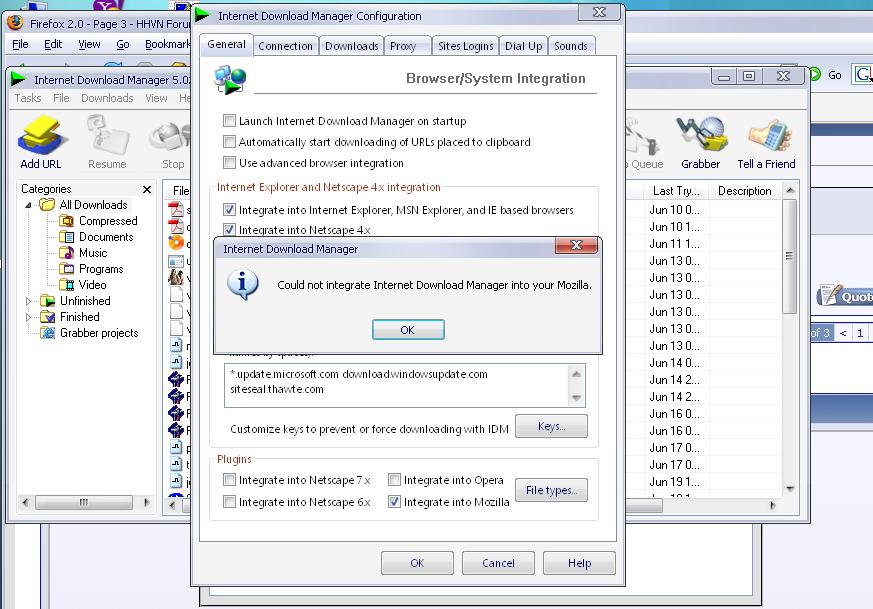Viewport: 873px width, 609px height.
Task: Switch to the Connection tab
Action: point(285,46)
